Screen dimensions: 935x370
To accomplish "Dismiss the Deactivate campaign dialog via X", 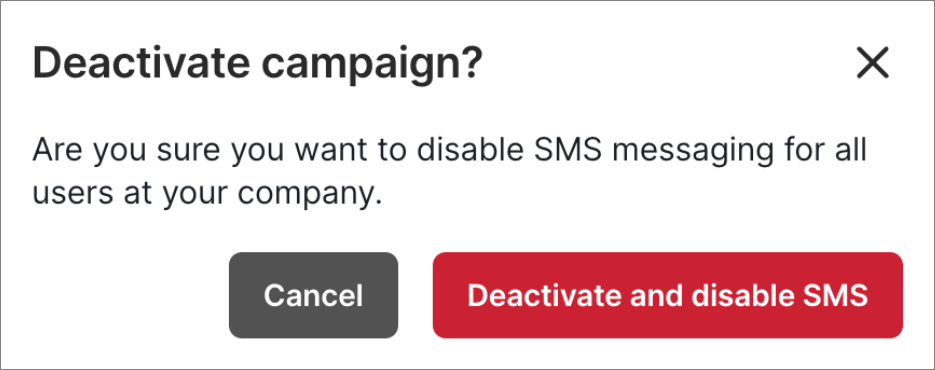I will [872, 63].
